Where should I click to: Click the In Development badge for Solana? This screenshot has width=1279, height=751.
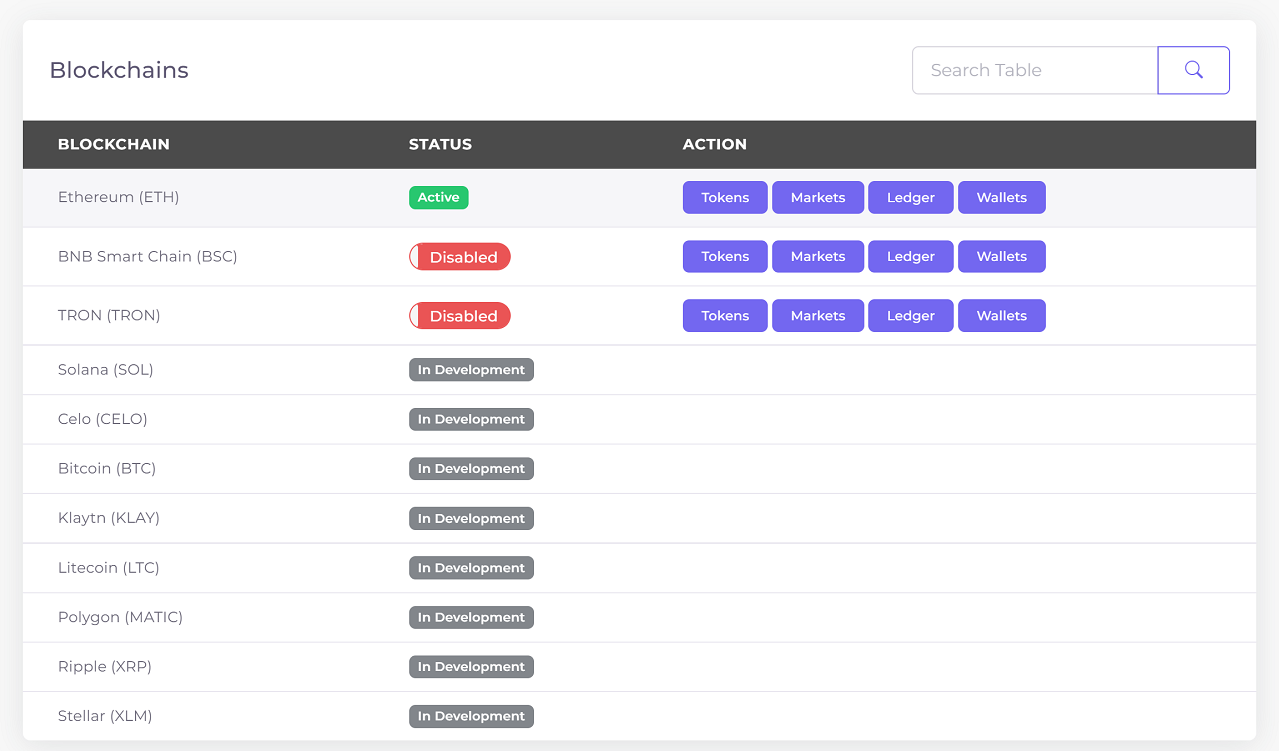click(x=471, y=370)
